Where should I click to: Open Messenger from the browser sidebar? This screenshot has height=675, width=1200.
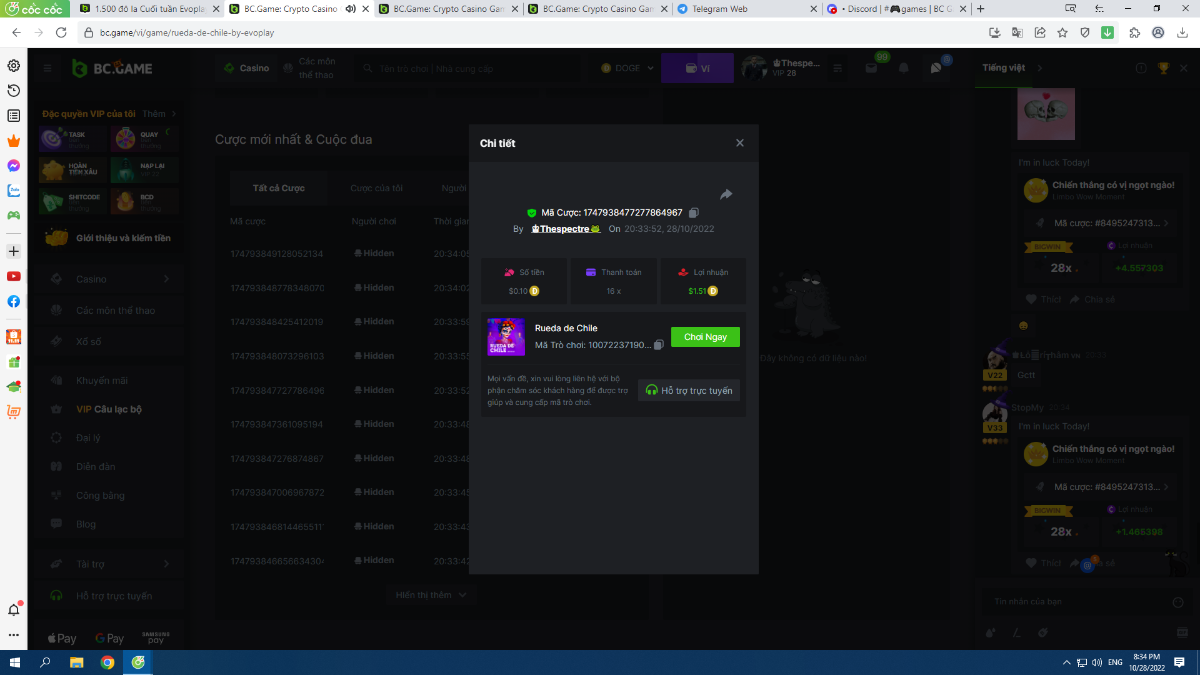14,166
